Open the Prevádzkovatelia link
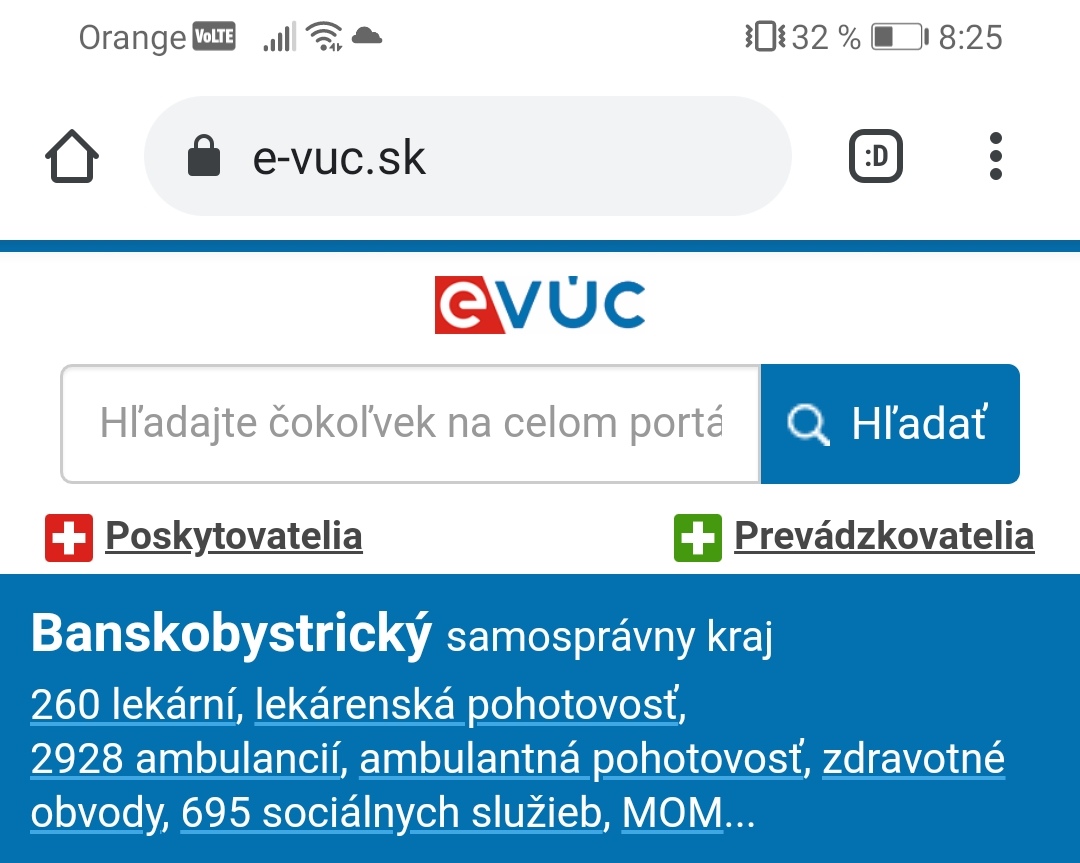The height and width of the screenshot is (863, 1080). 884,537
